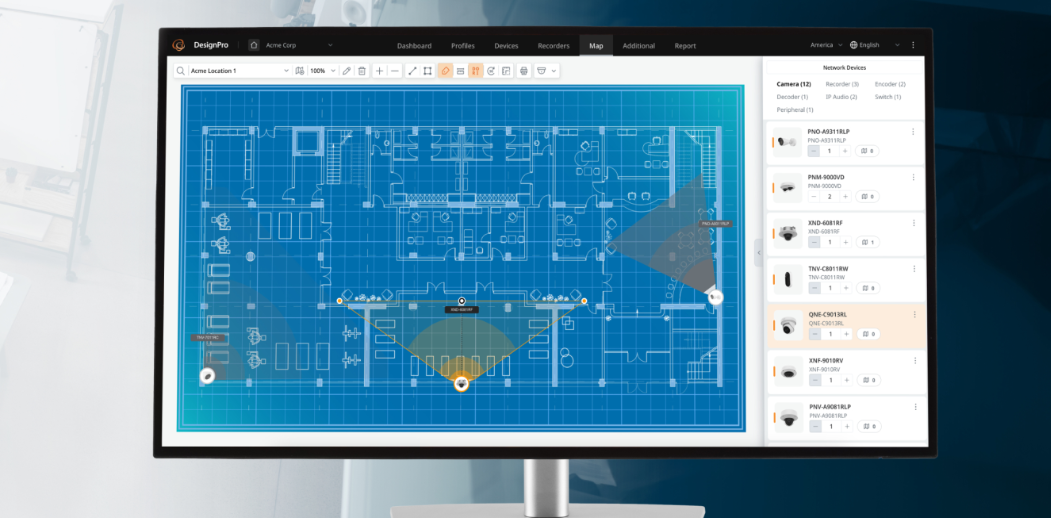Select the Decoder (1) device filter

[x=792, y=97]
